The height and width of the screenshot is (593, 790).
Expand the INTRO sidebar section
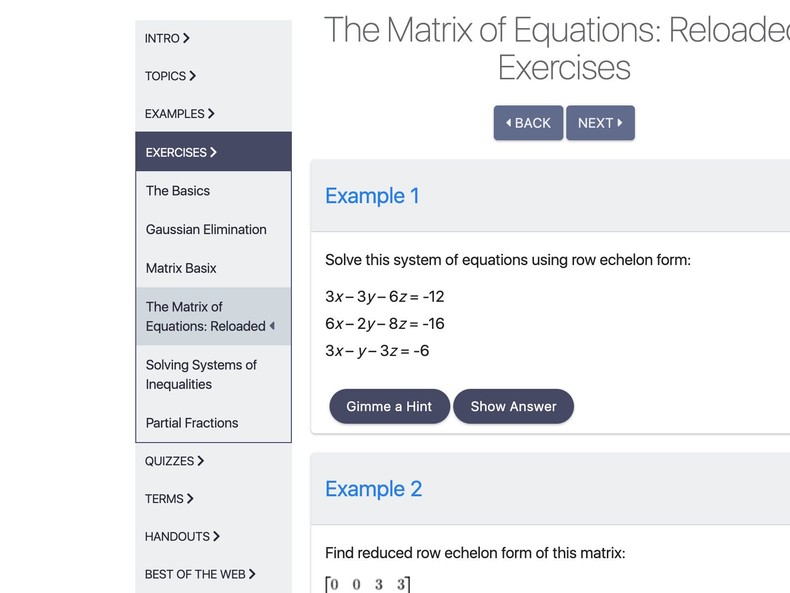point(167,38)
